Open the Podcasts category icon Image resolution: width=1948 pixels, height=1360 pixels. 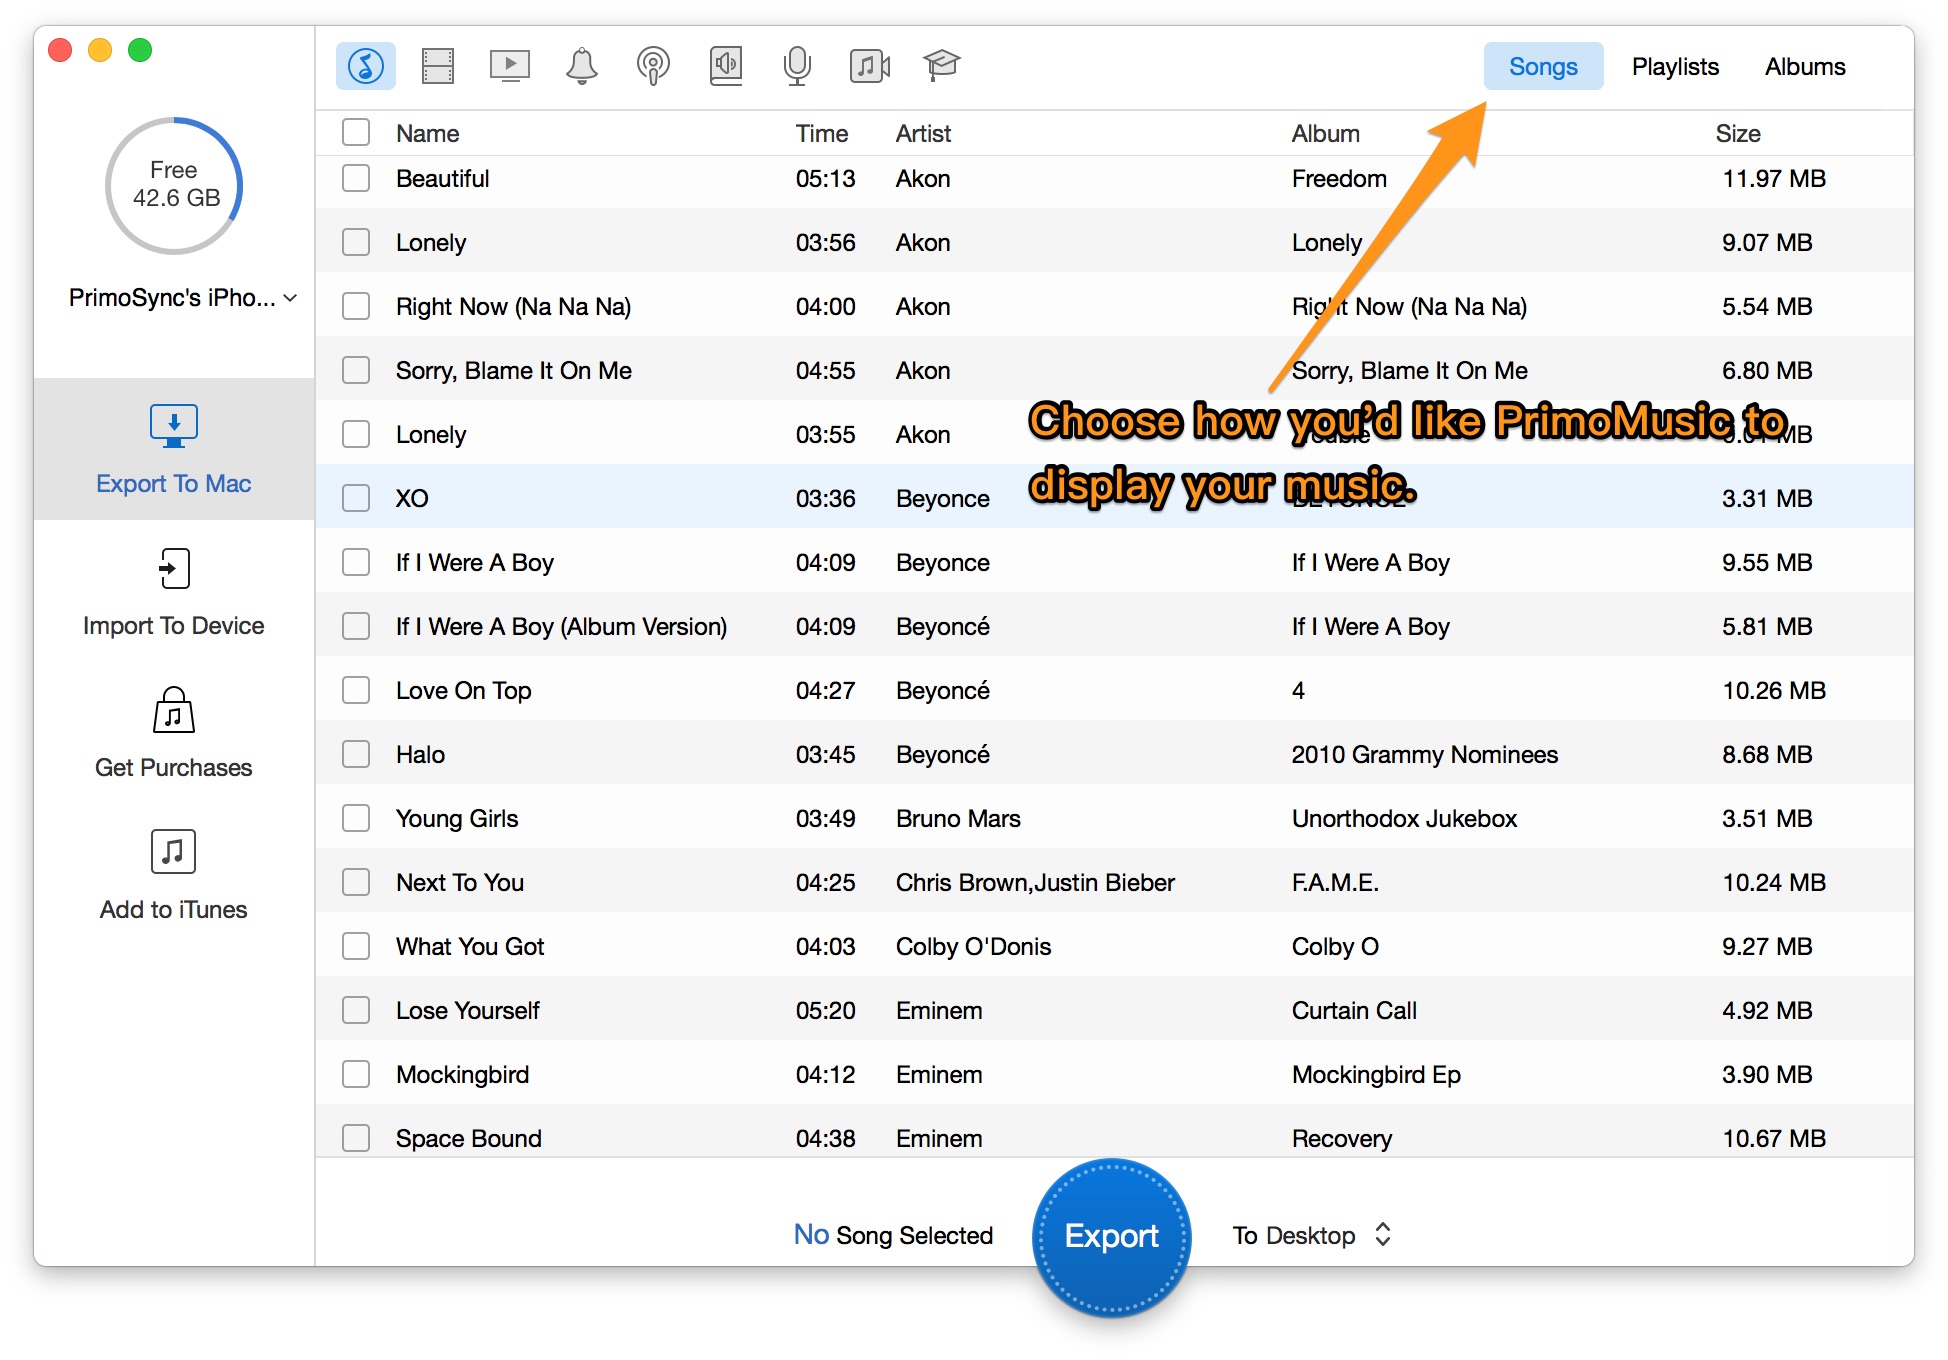[653, 66]
